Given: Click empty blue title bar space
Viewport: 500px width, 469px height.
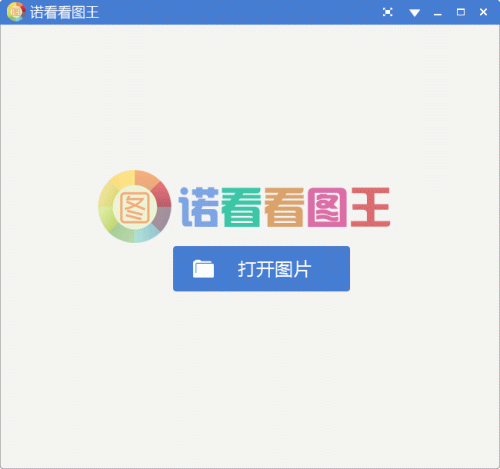Looking at the screenshot, I should point(240,12).
